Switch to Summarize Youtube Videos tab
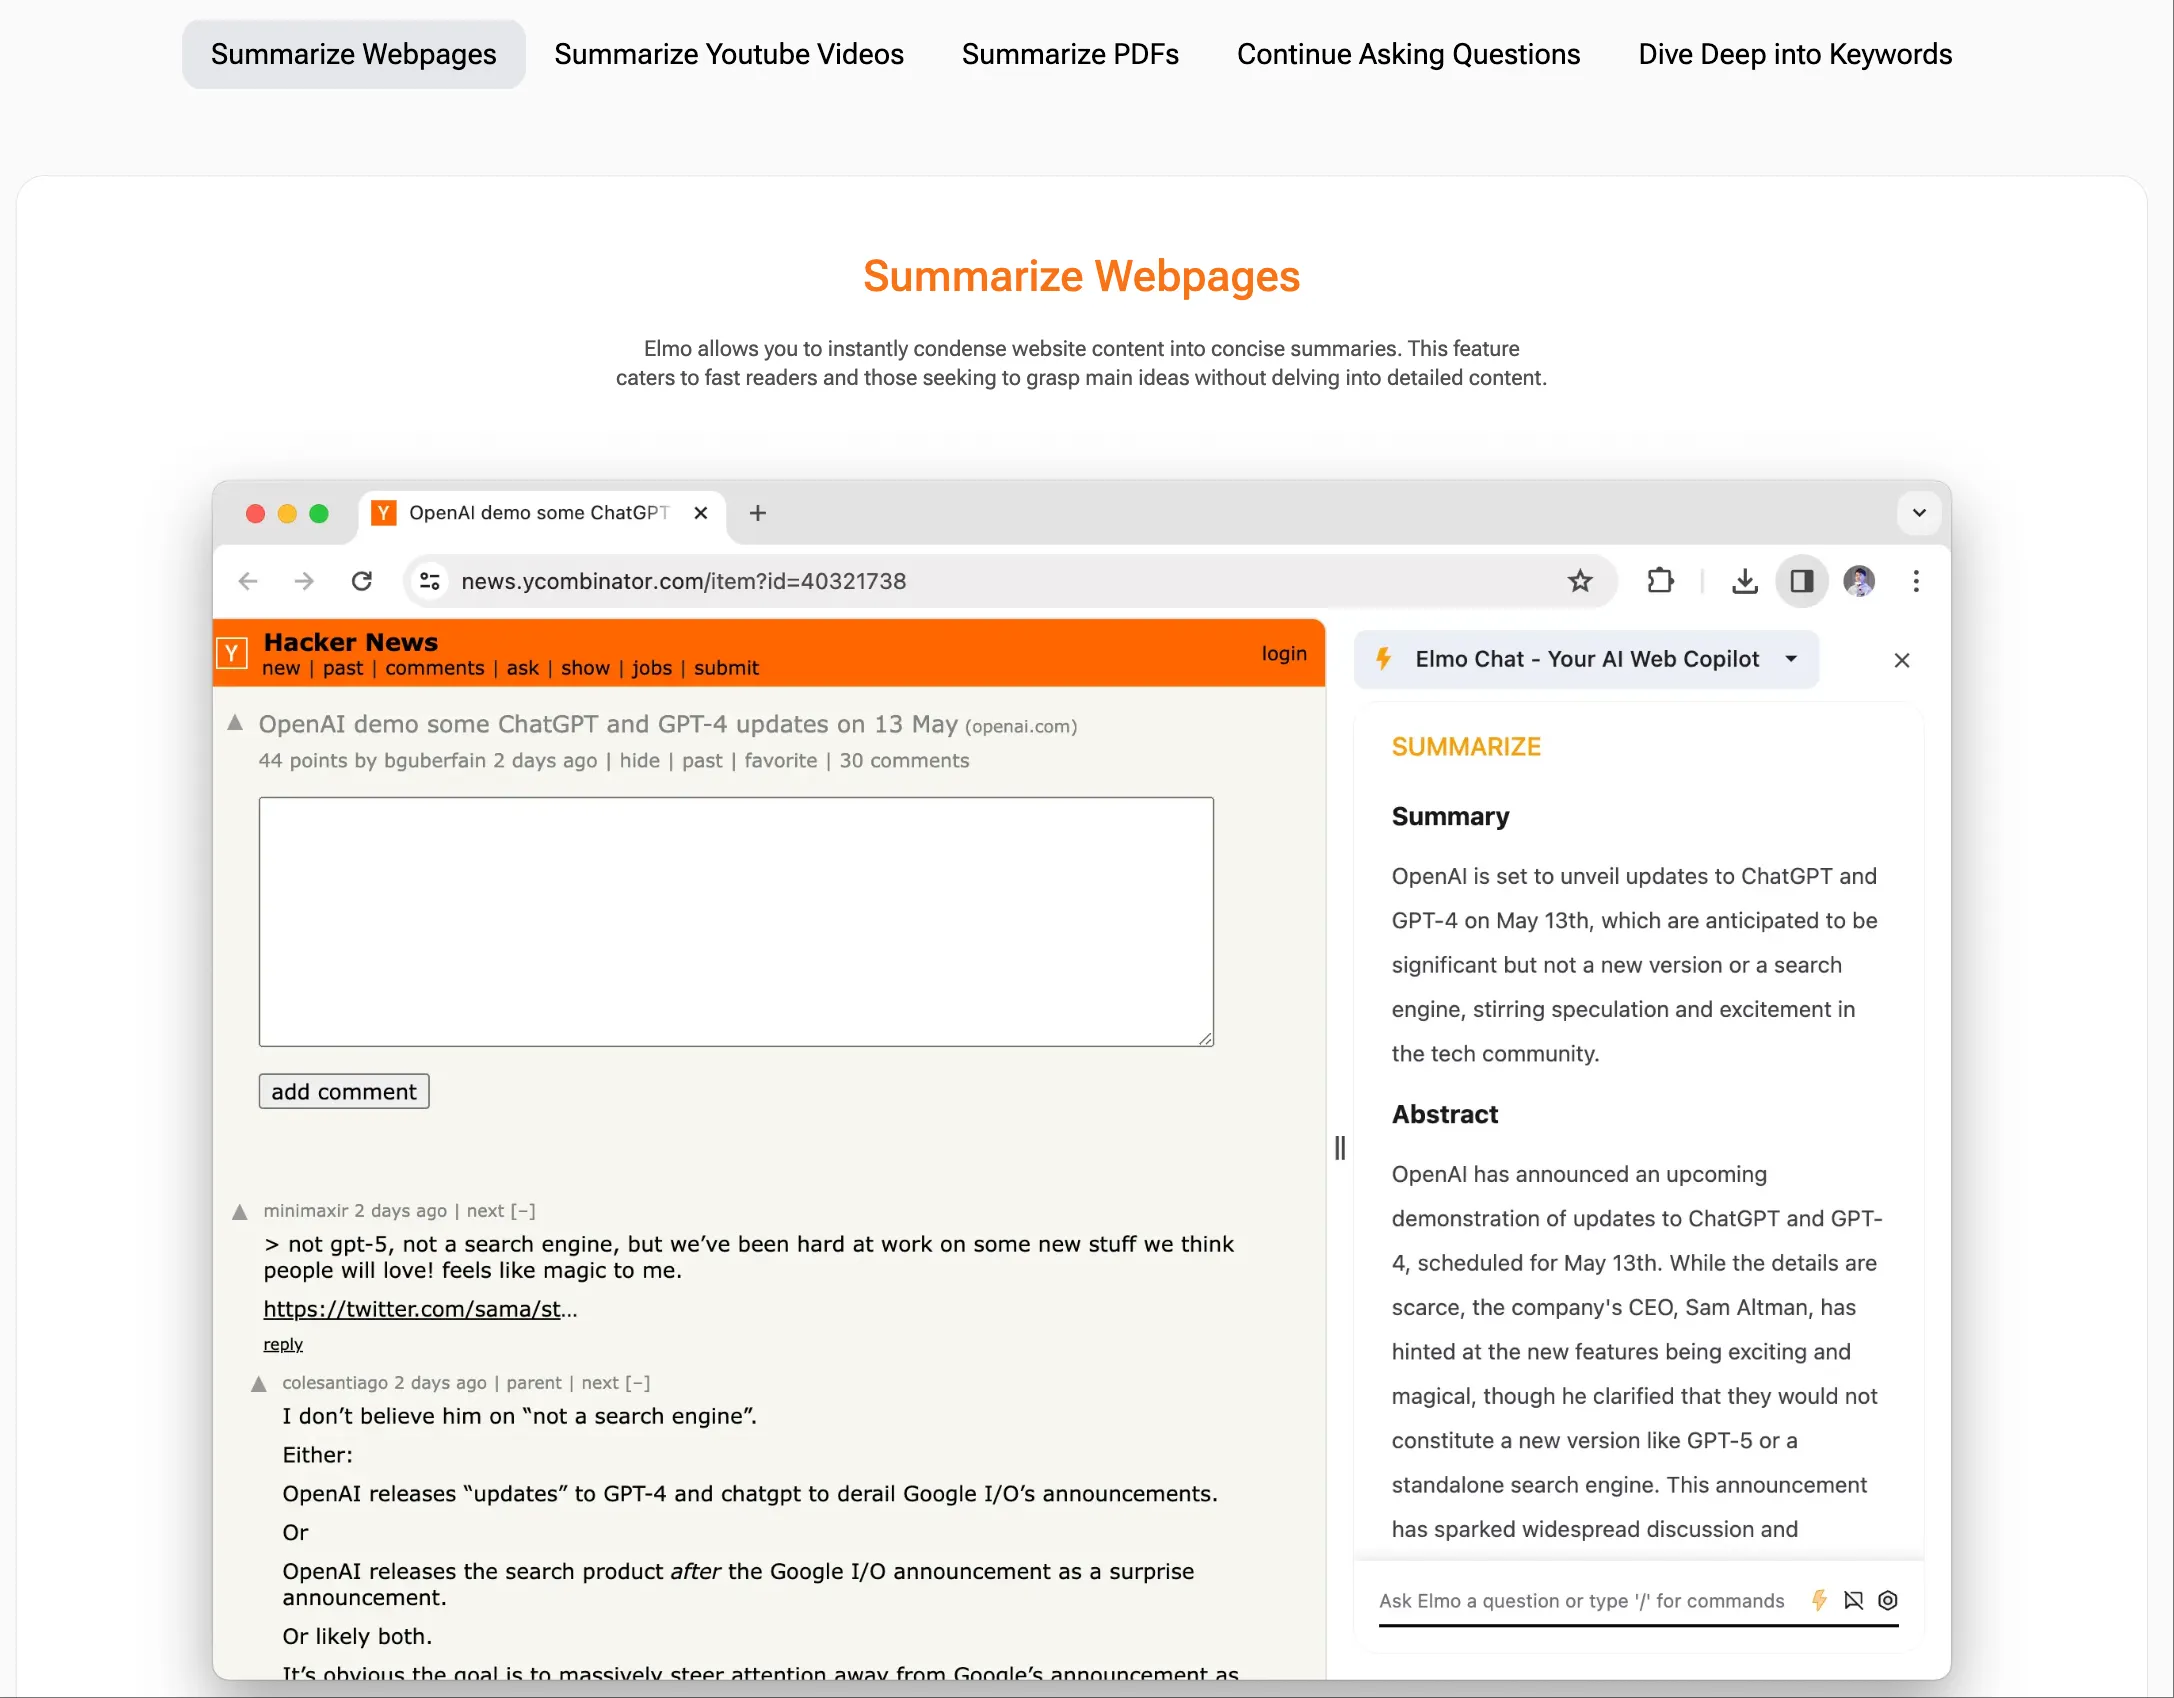The image size is (2174, 1698). [728, 54]
